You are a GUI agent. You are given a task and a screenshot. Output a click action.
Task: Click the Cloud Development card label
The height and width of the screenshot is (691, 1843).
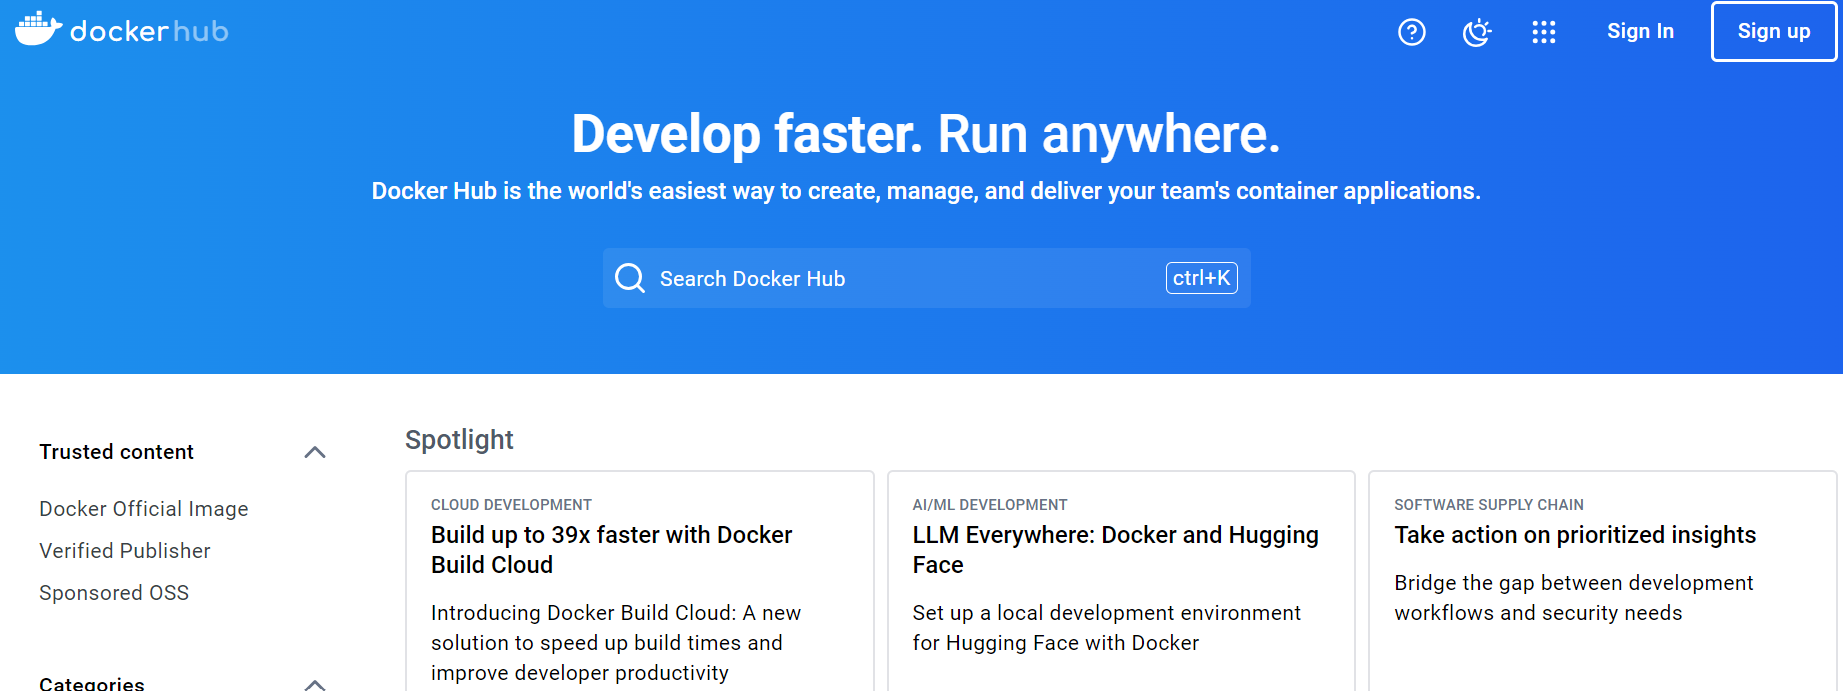[x=511, y=505]
